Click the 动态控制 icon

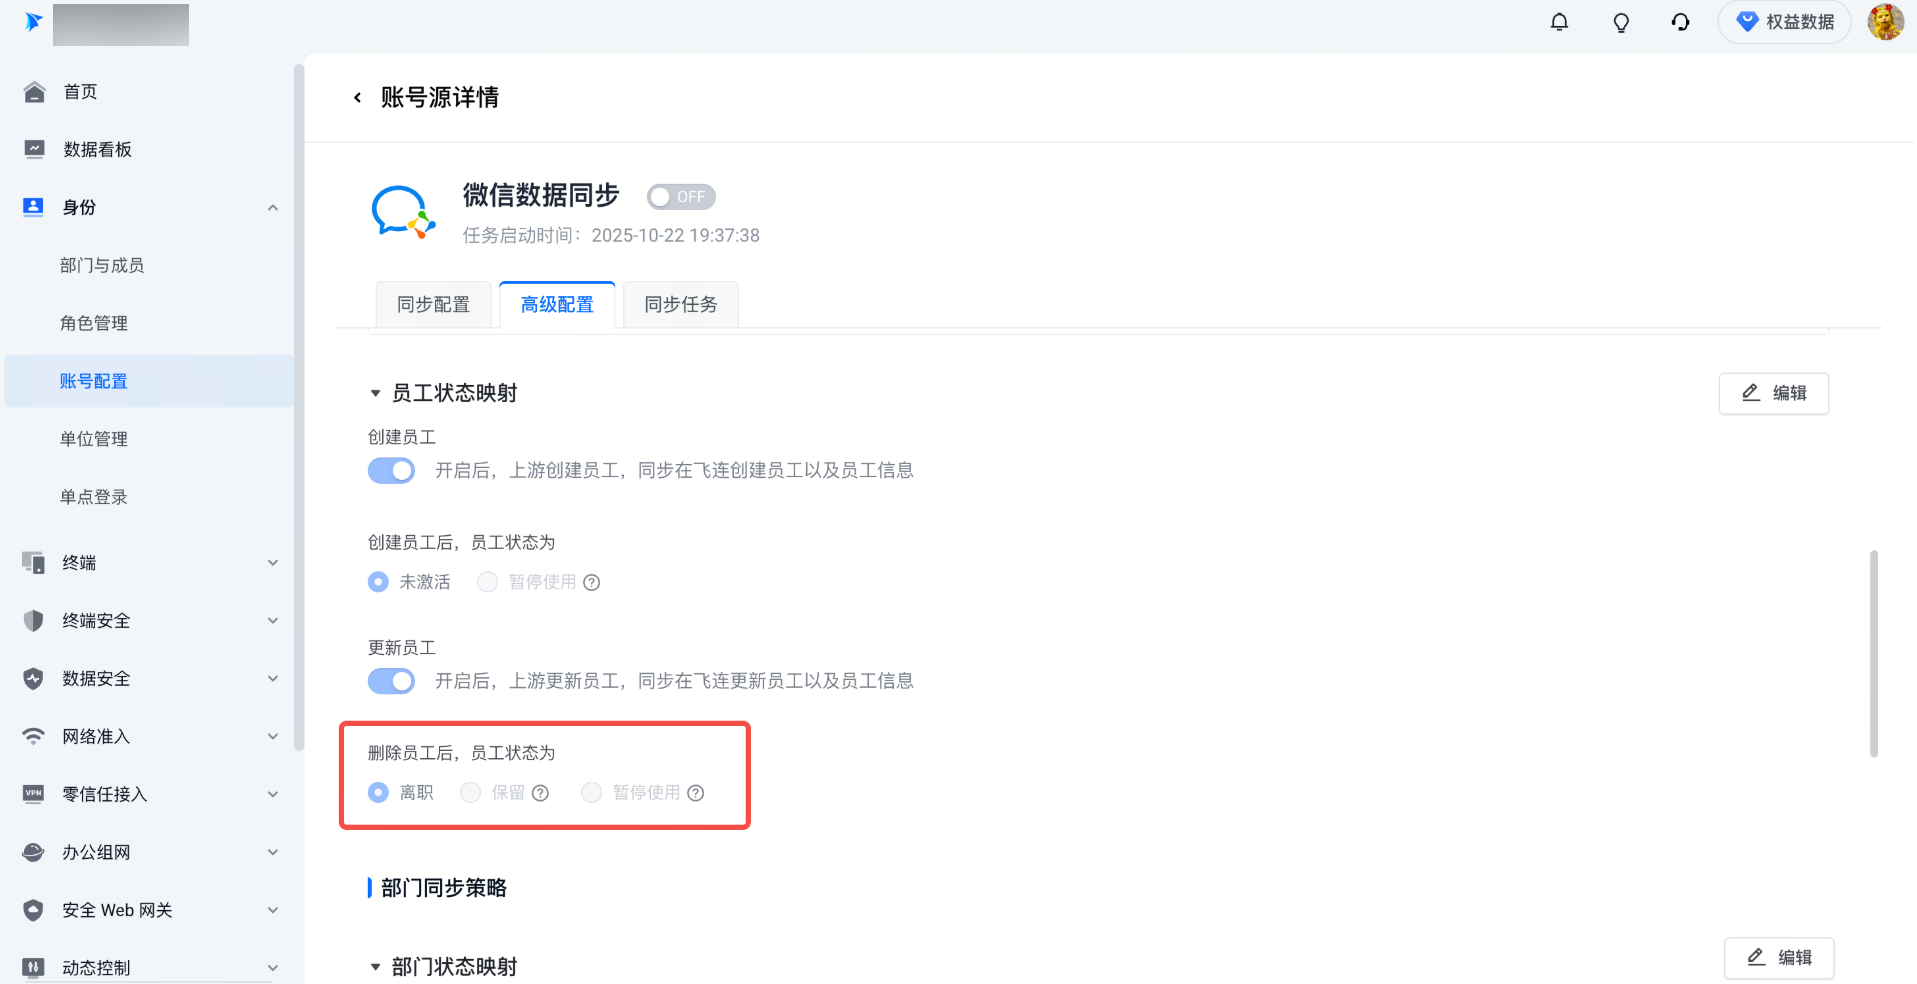[x=34, y=967]
